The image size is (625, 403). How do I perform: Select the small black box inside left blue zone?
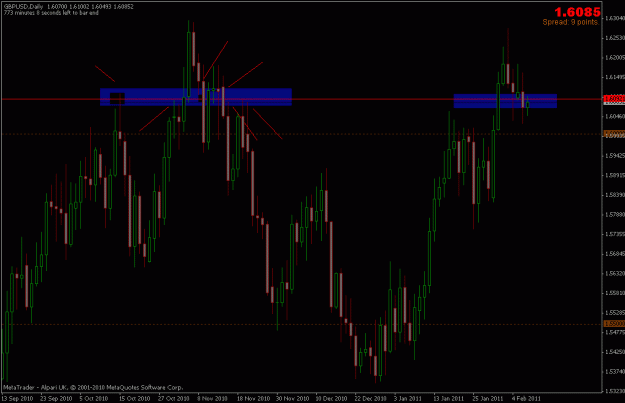click(x=117, y=98)
